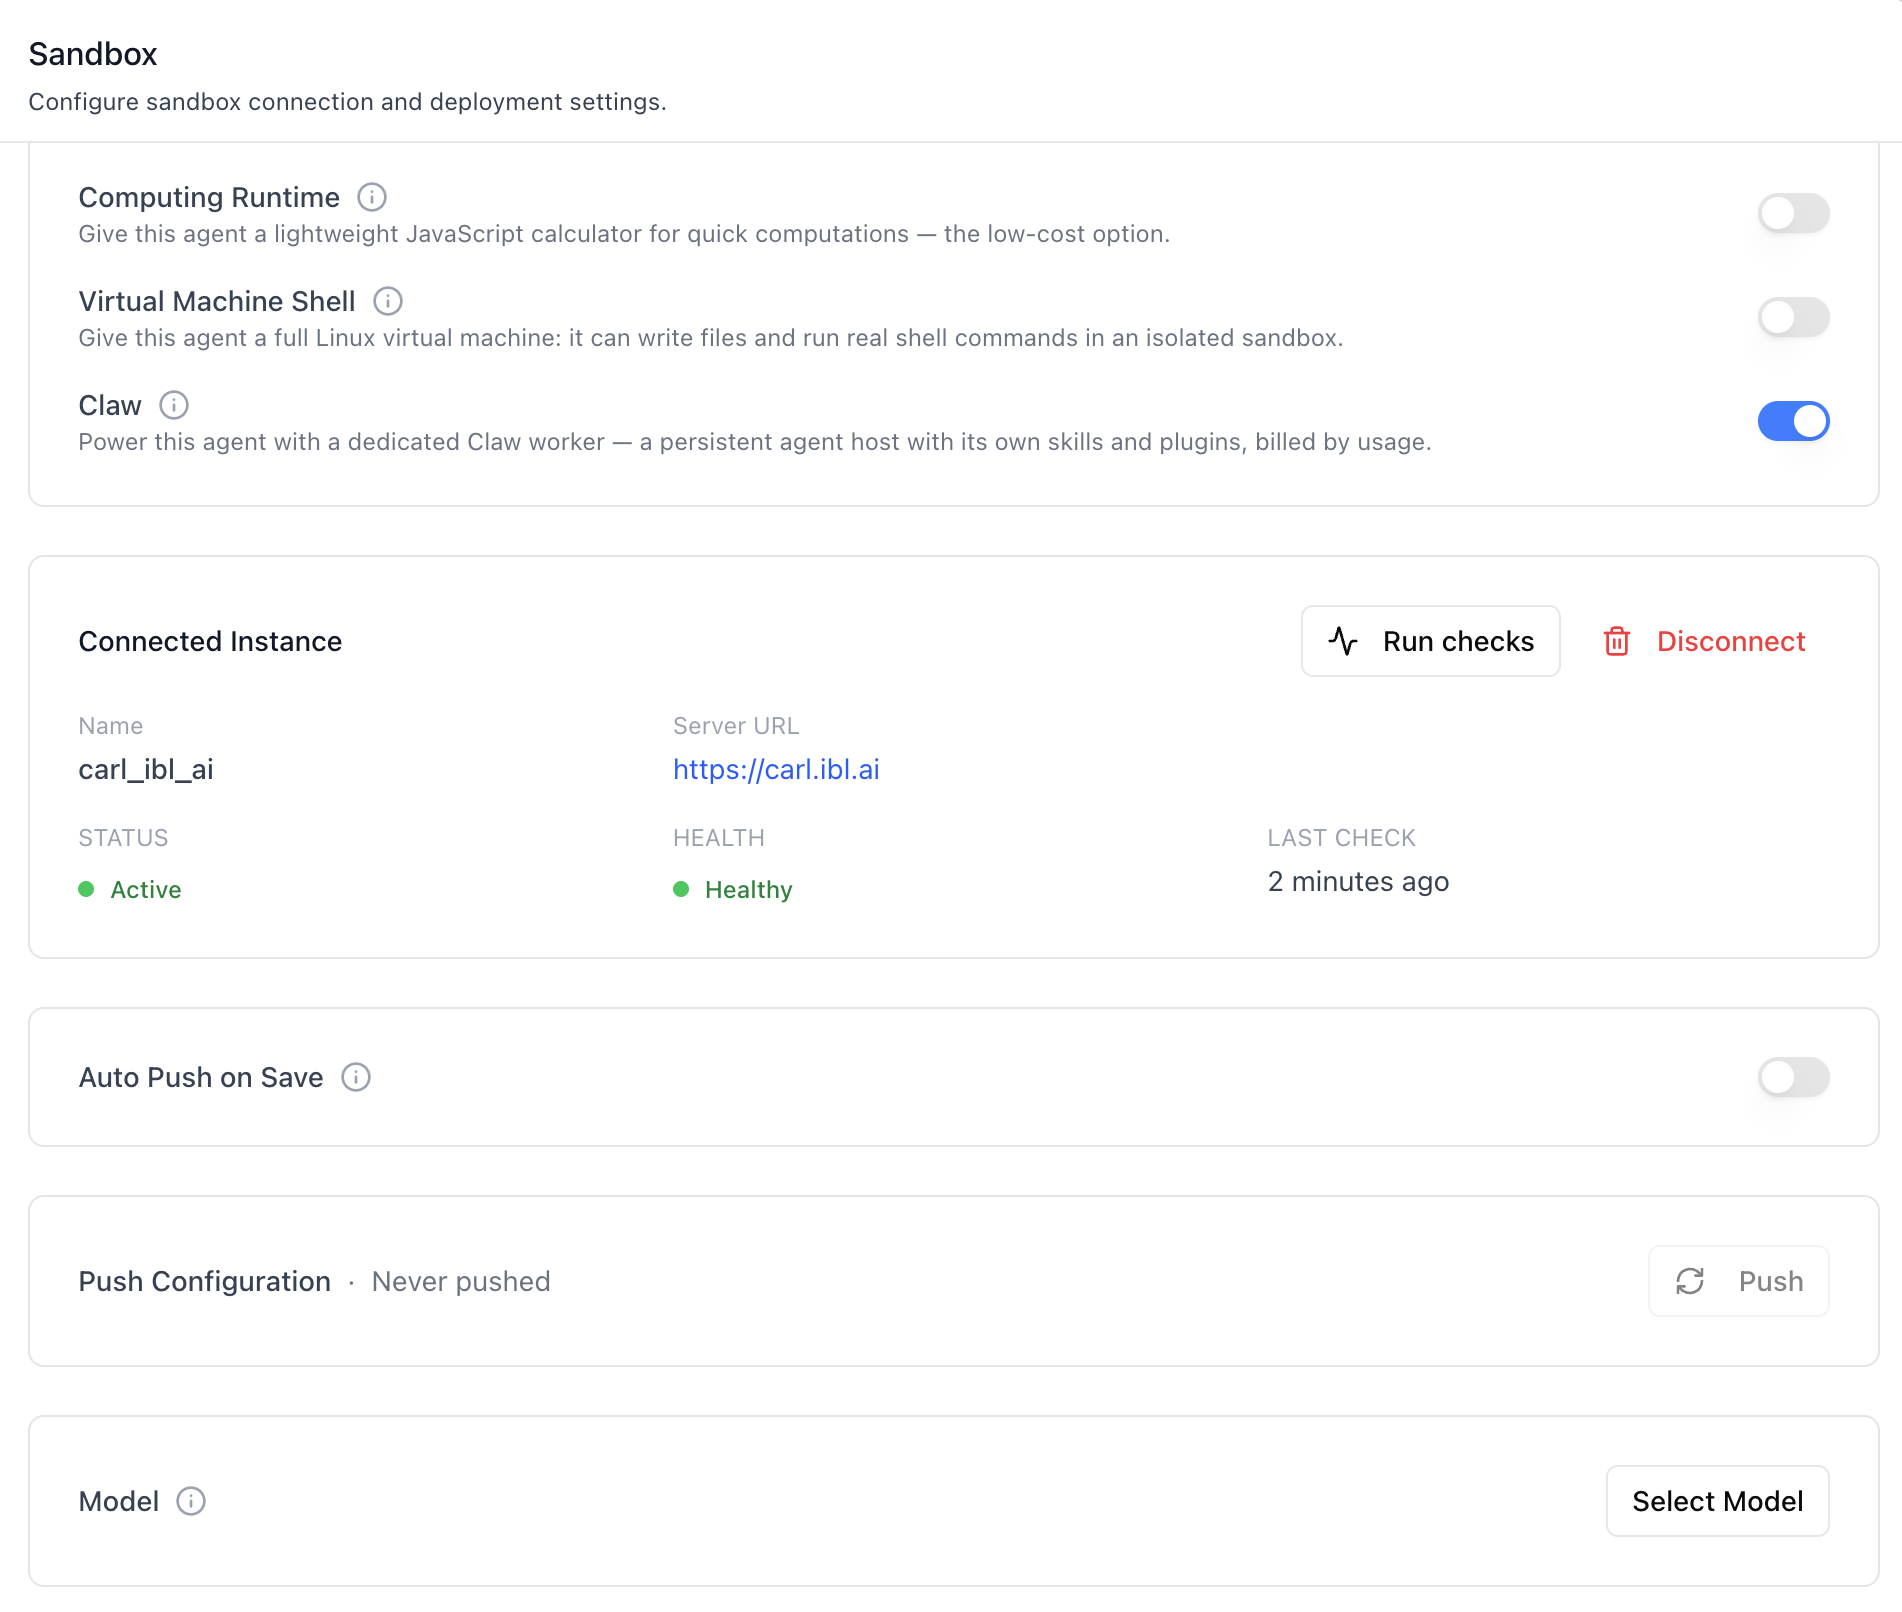Click the 'Never pushed' status text
The height and width of the screenshot is (1612, 1902).
pos(461,1281)
